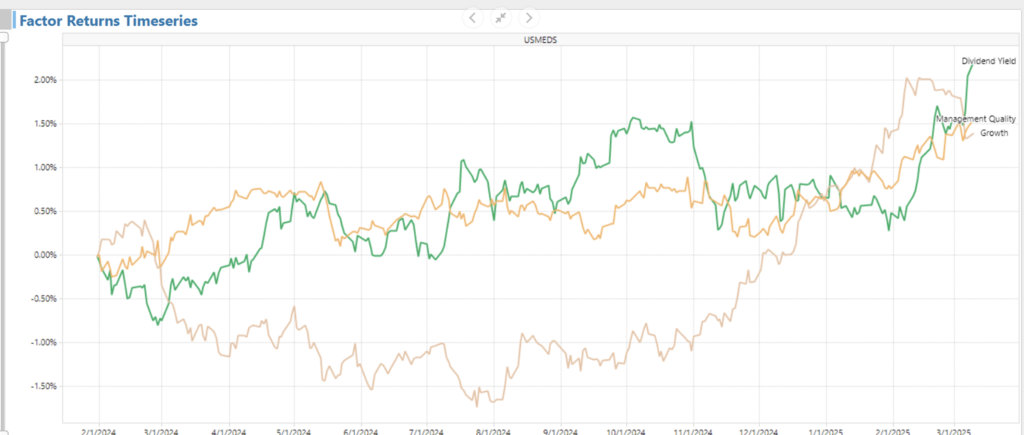Screen dimensions: 1024x435
Task: Toggle the small checkbox left of the chart
Action: pyautogui.click(x=4, y=37)
